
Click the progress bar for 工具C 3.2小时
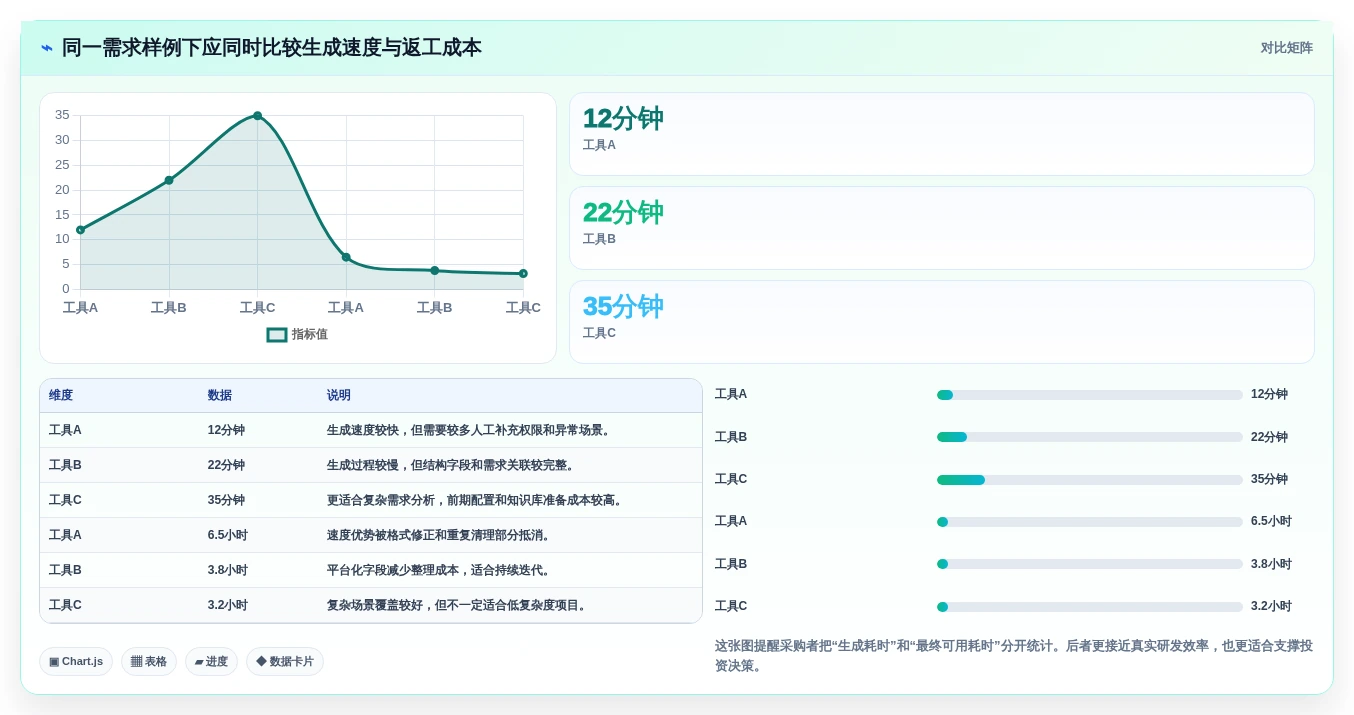(1089, 607)
